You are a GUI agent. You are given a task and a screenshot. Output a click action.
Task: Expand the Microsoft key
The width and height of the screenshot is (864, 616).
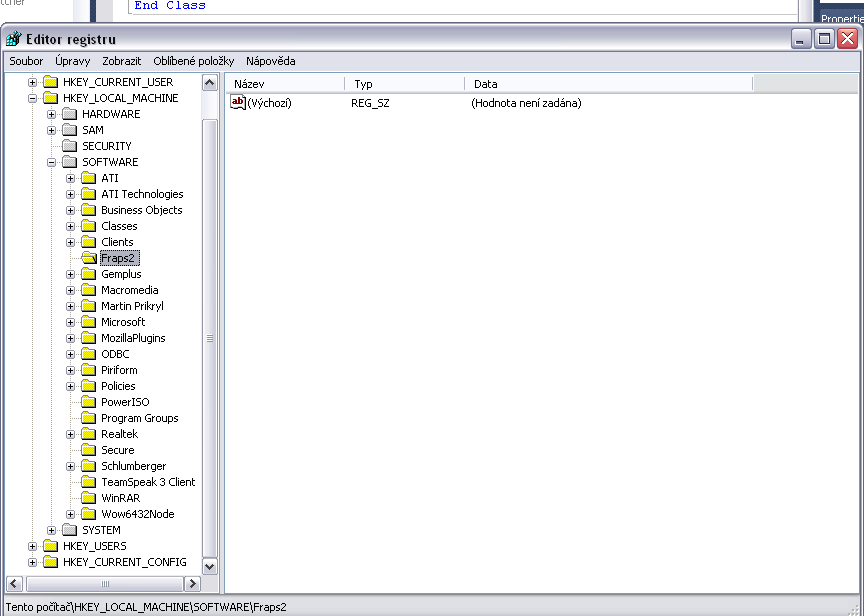tap(71, 322)
